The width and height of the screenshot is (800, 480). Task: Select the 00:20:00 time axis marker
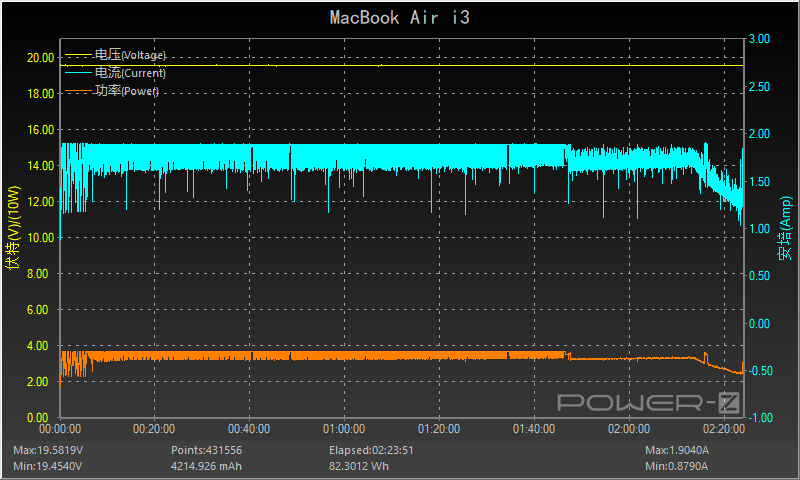pos(155,429)
